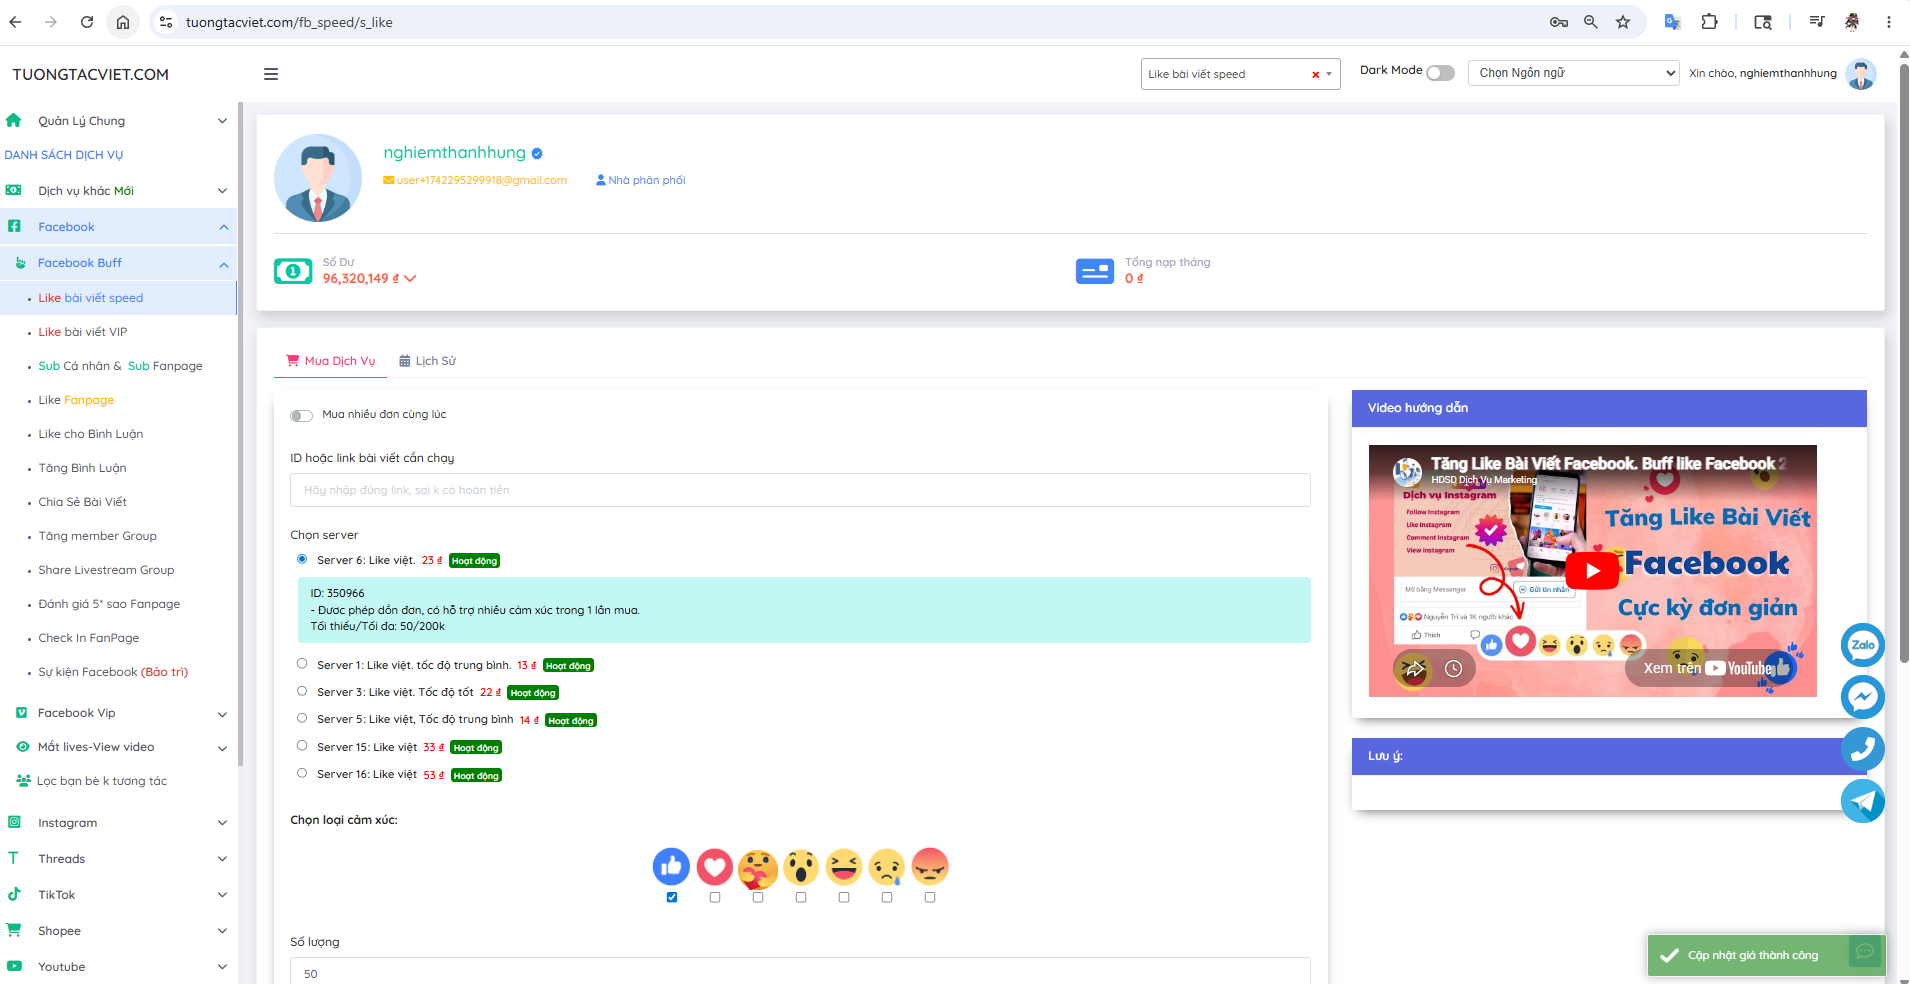Click the Wow reaction emoji

click(800, 866)
